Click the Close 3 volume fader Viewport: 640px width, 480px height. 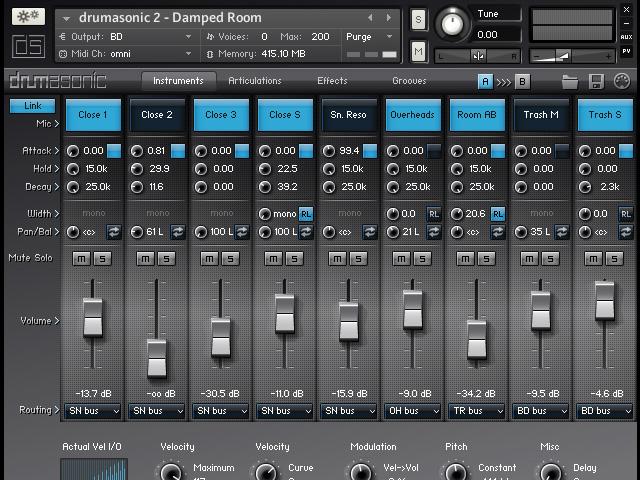[x=221, y=337]
